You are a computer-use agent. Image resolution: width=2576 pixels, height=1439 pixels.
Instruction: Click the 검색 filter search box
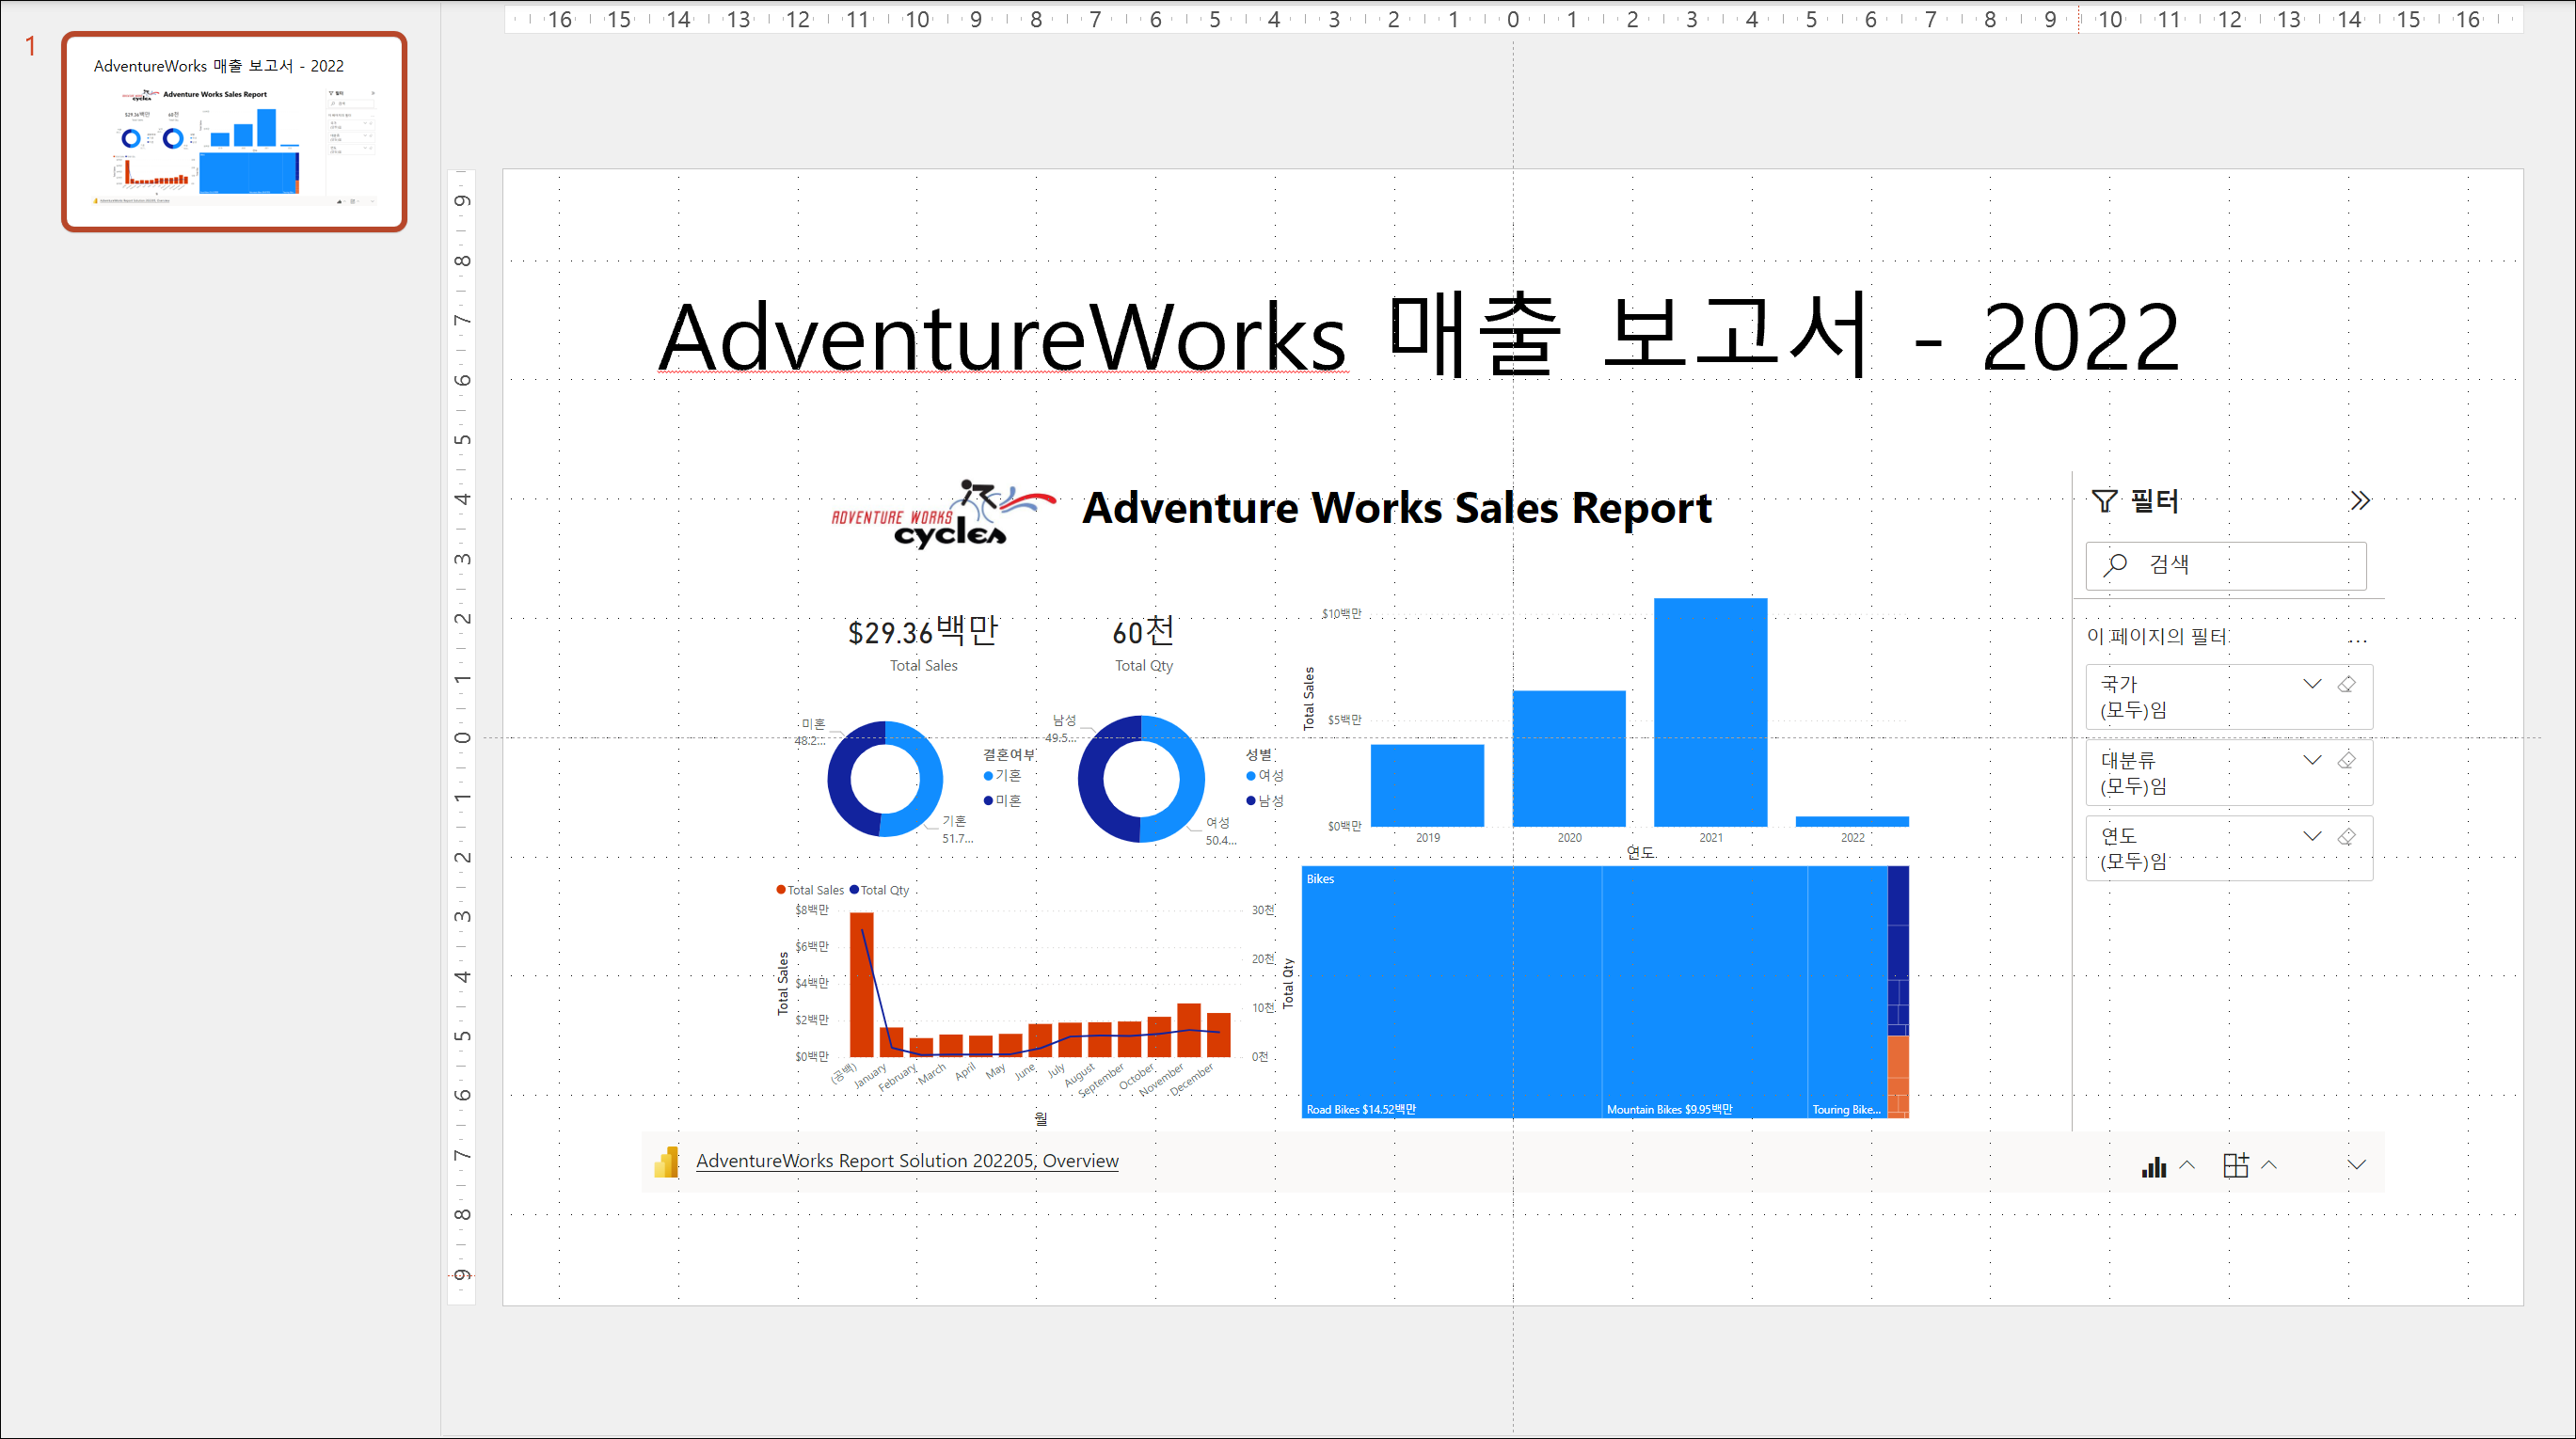click(x=2226, y=566)
